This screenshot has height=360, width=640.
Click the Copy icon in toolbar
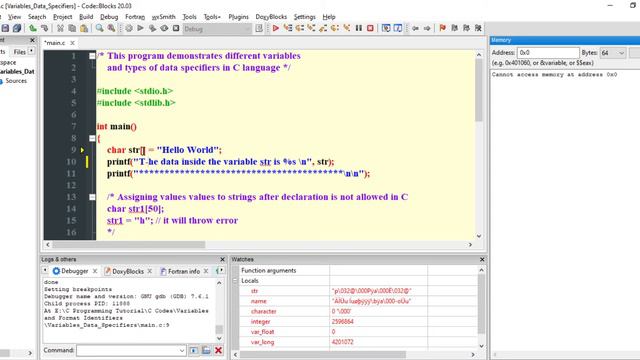coord(72,28)
